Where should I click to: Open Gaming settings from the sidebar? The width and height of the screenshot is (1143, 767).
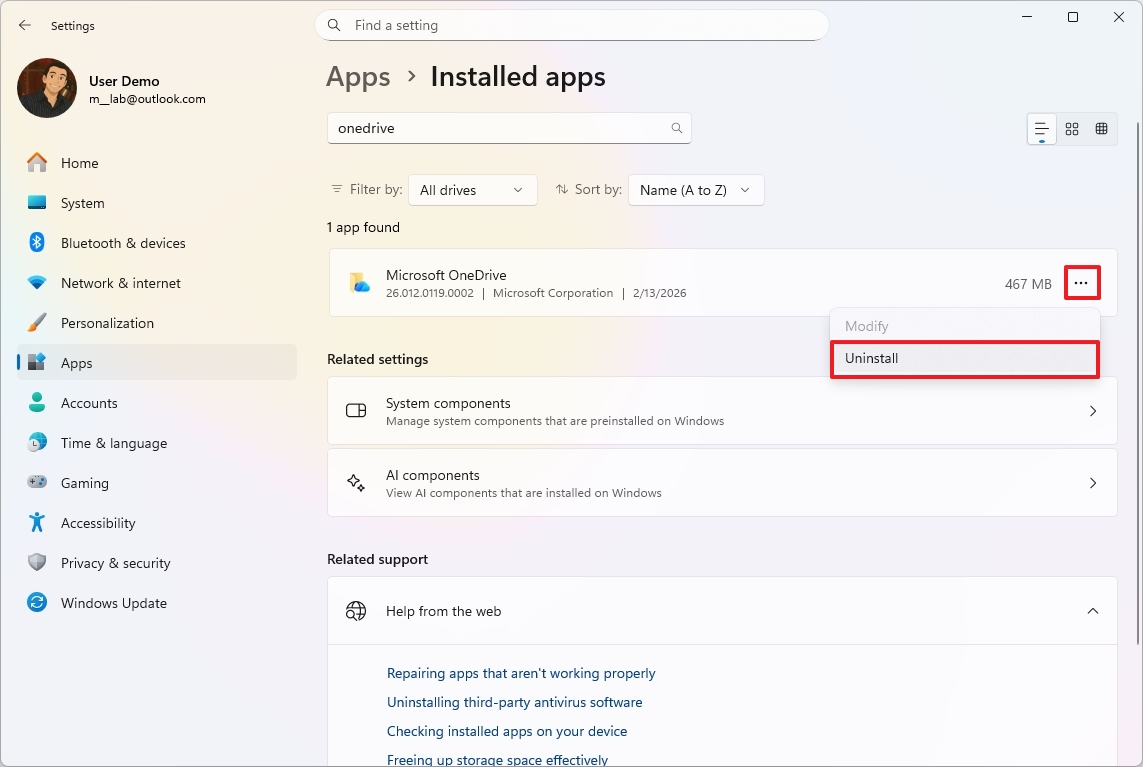click(x=85, y=482)
